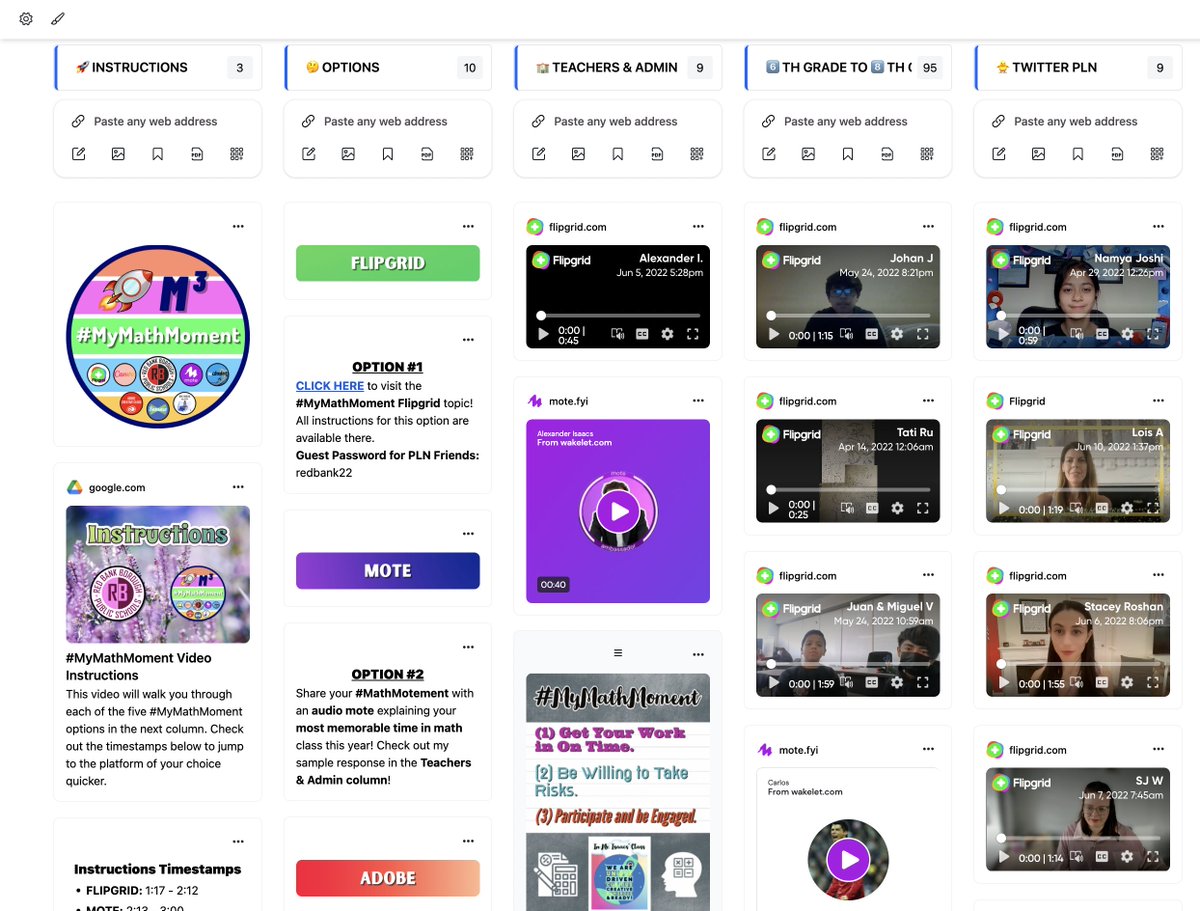The height and width of the screenshot is (911, 1200).
Task: Open video settings gear on Lois A video
Action: coord(1128,509)
